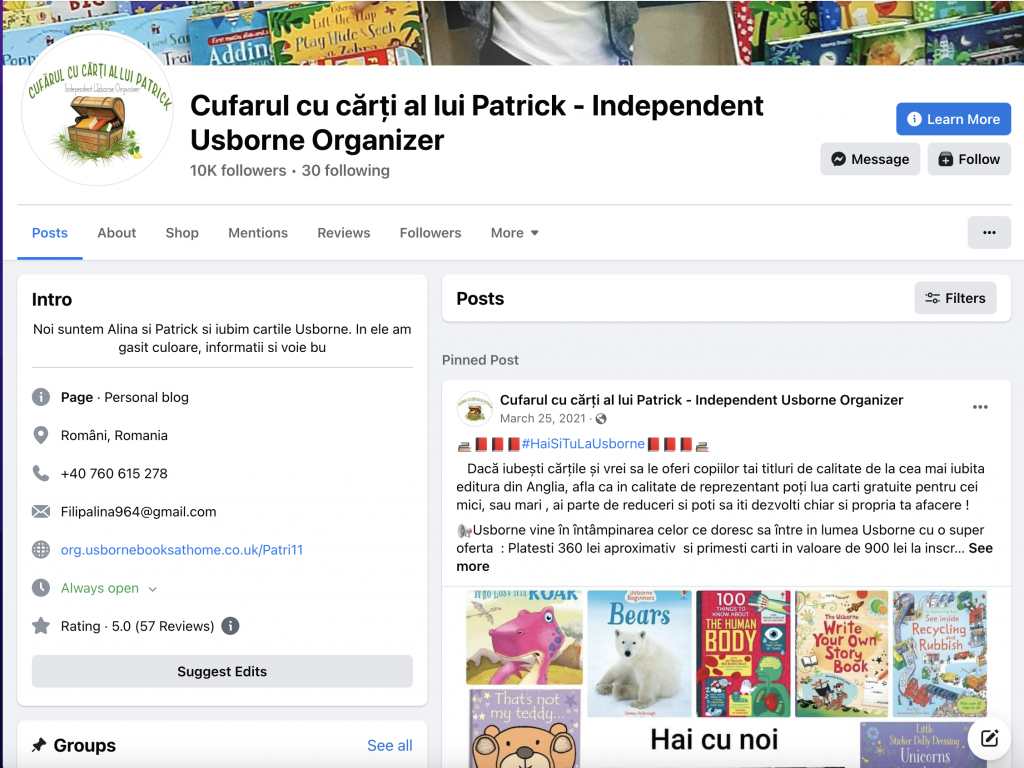Open org.usbornebooksathome.co.uk/Patri11 link
Viewport: 1024px width, 768px height.
(182, 550)
